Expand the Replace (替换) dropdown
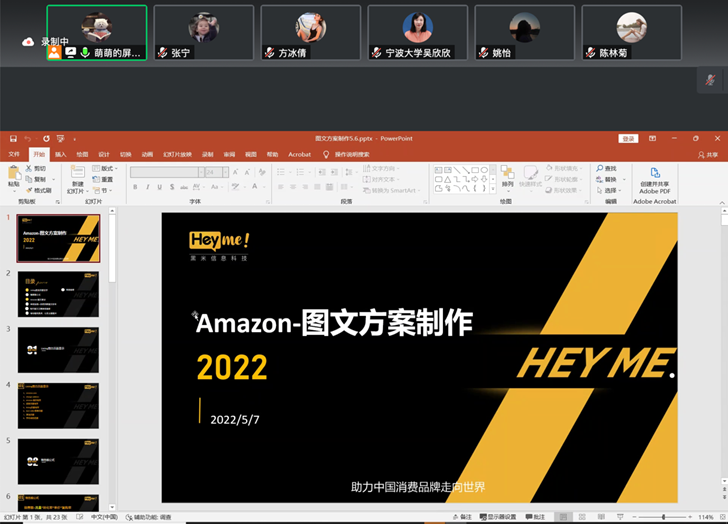This screenshot has height=524, width=728. point(608,180)
